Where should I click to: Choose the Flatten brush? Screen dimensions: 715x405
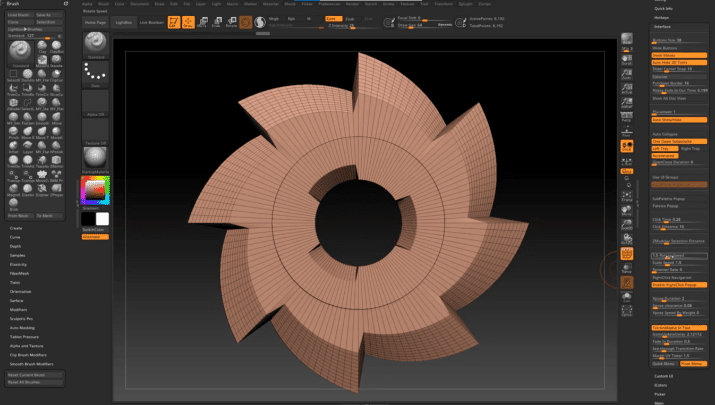pyautogui.click(x=28, y=119)
